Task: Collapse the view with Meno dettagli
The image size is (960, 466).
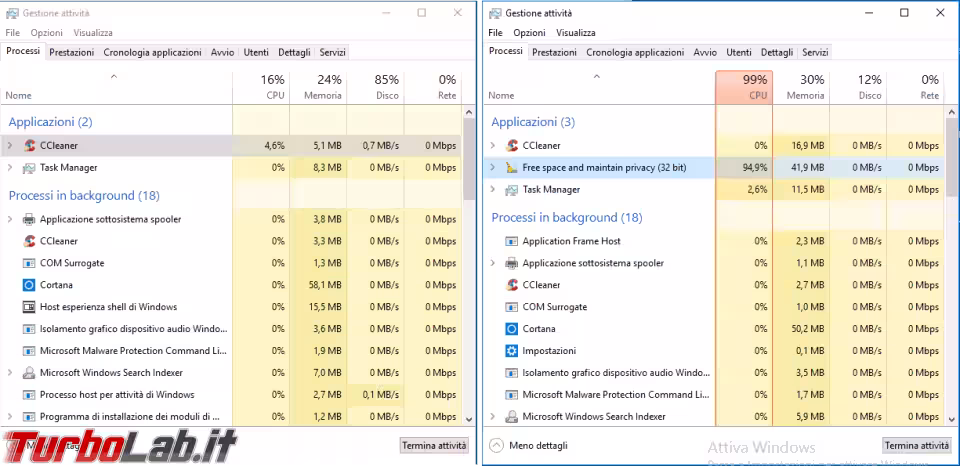Action: [526, 445]
